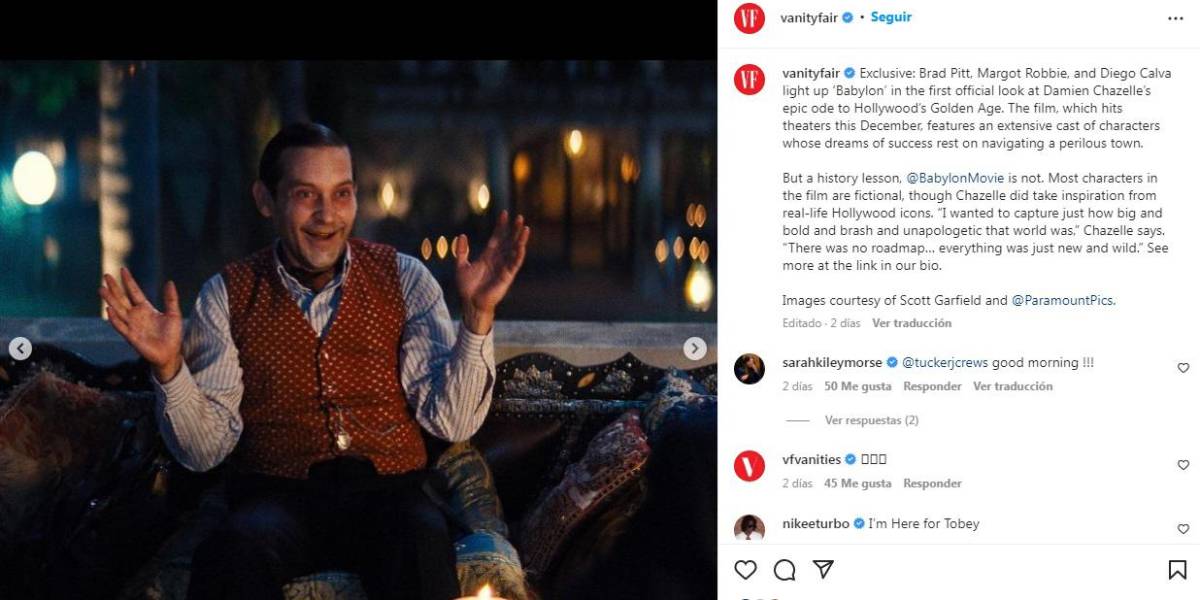Like the vfvanities comment
This screenshot has width=1200, height=600.
[1183, 465]
